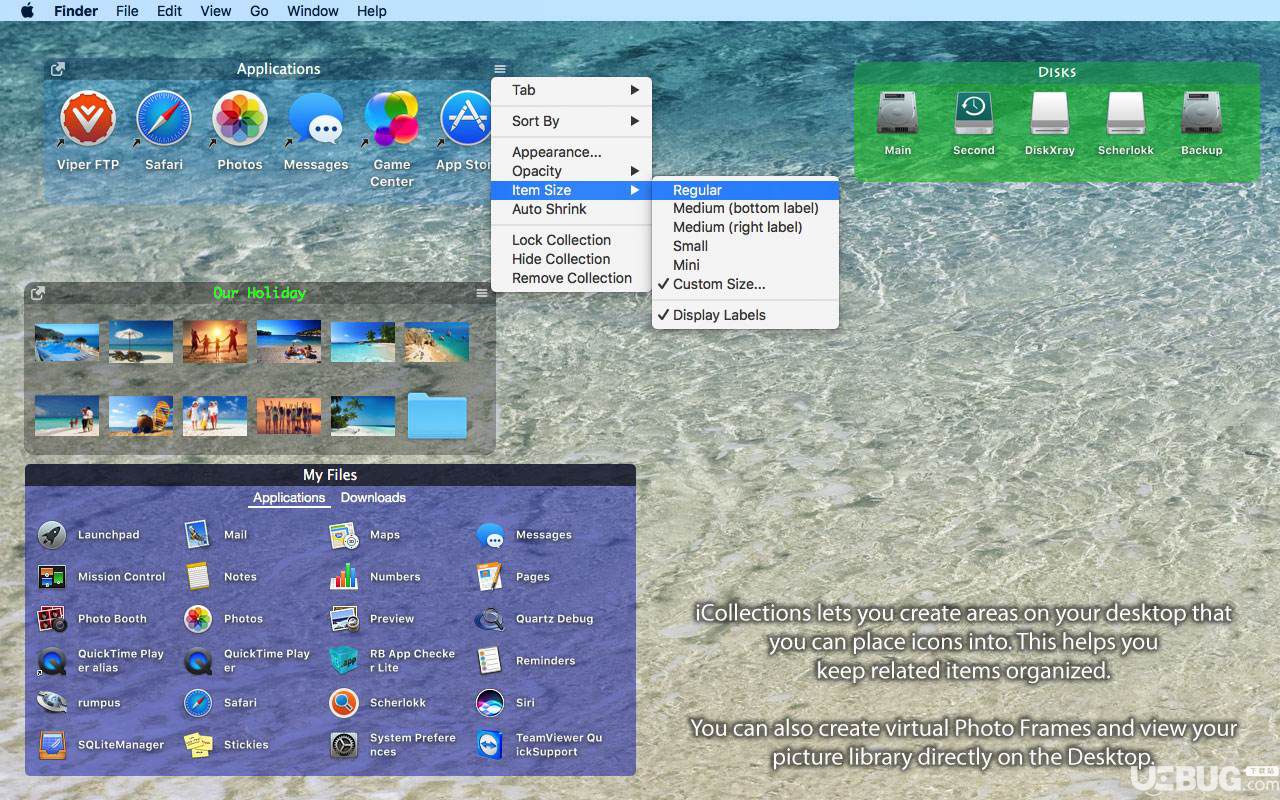Select the Backup disk icon
1280x800 pixels.
(x=1201, y=114)
